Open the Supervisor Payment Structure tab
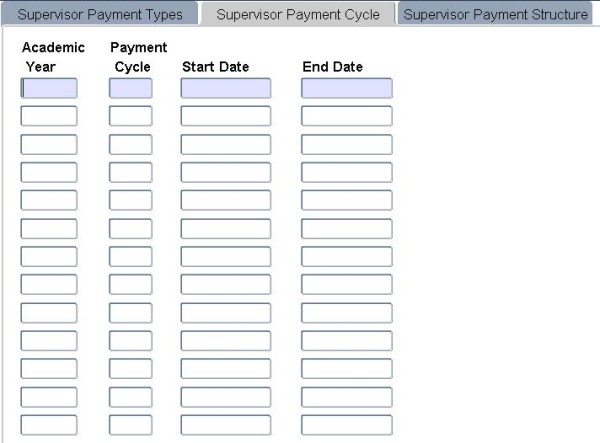Screen dimensions: 600x443 [x=496, y=15]
